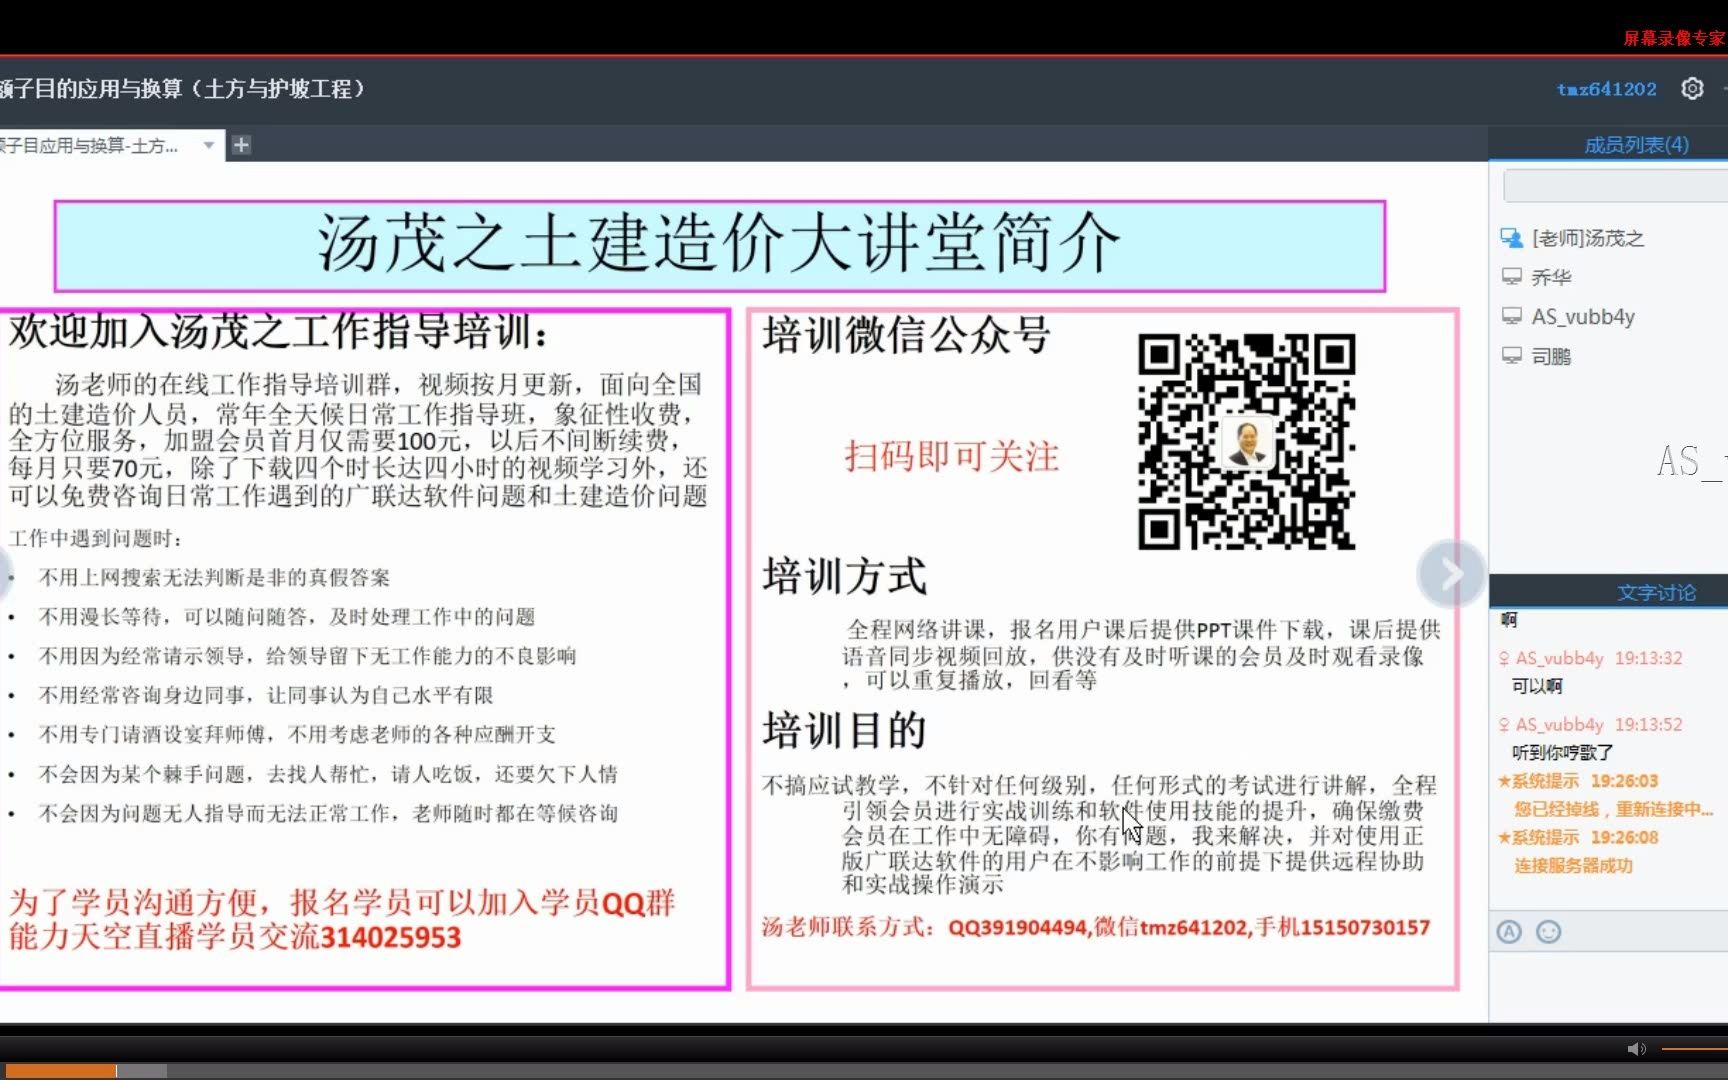Screen dimensions: 1728x1080
Task: Click the bullet 不用上网搜索无法判断是非的真假答案
Action: pyautogui.click(x=214, y=578)
